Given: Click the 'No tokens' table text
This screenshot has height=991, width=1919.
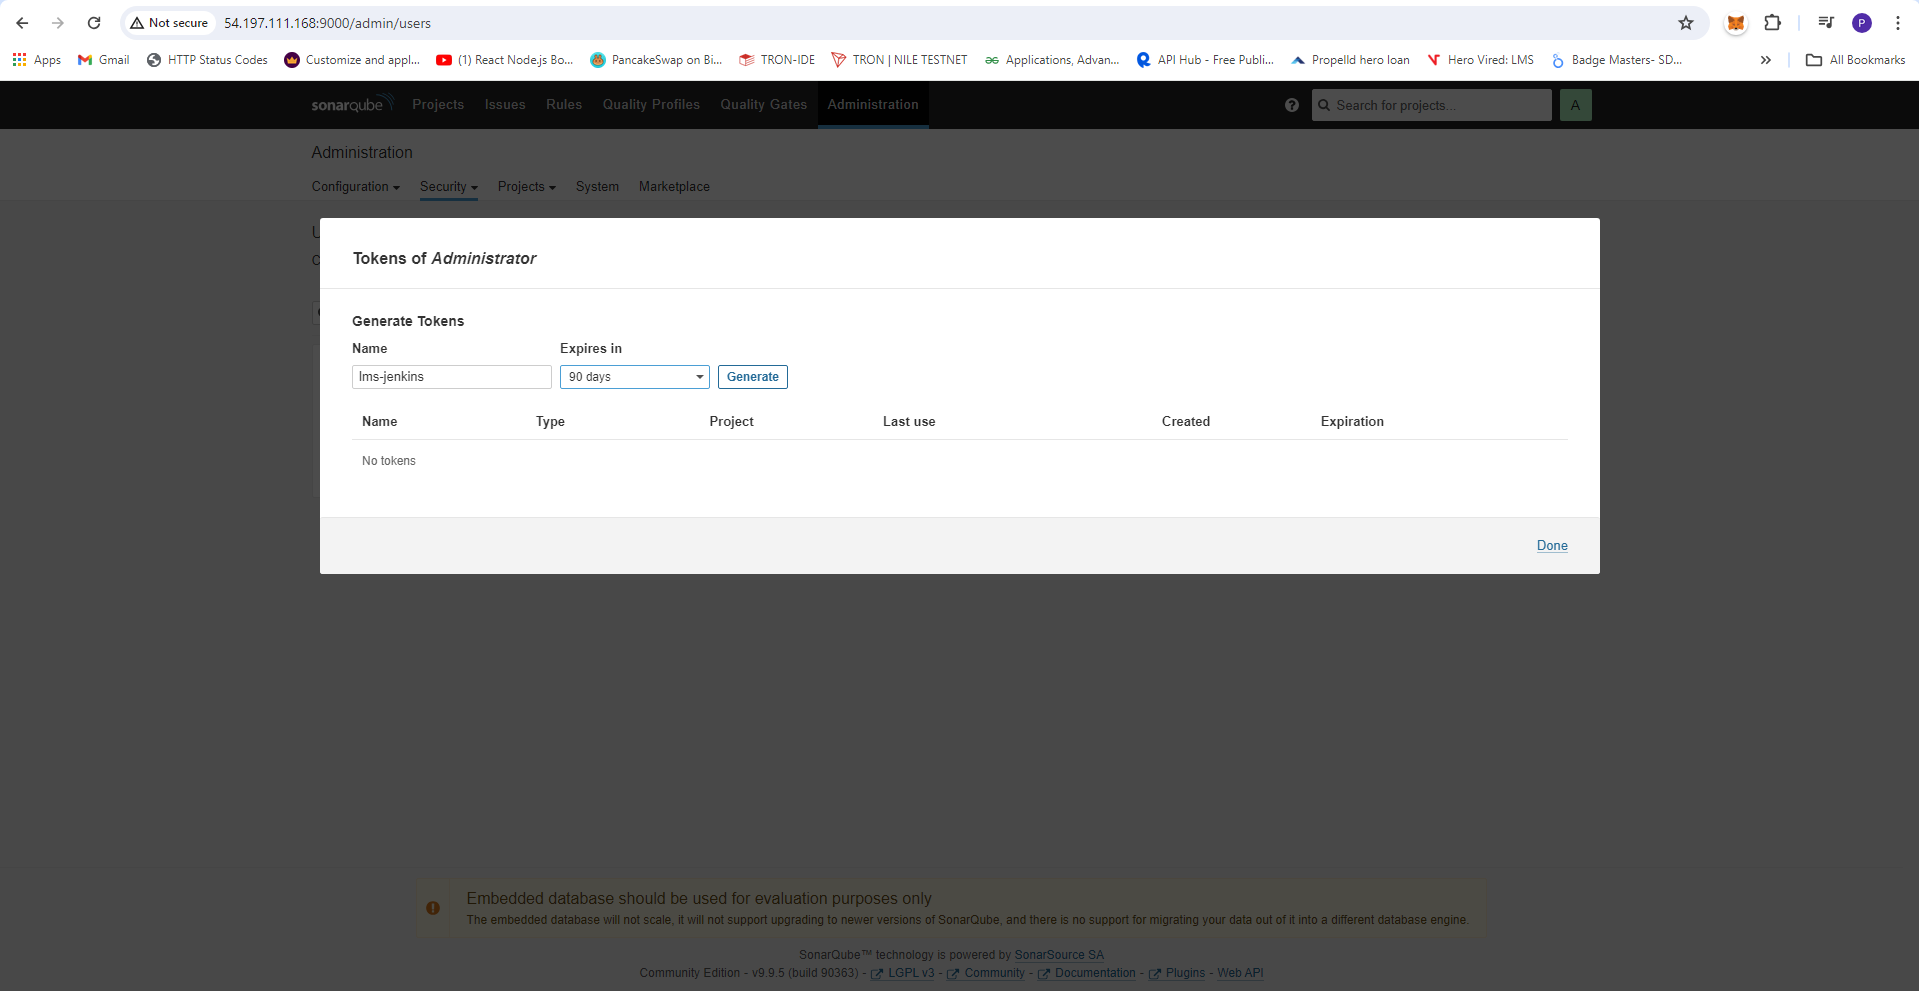Looking at the screenshot, I should 389,461.
